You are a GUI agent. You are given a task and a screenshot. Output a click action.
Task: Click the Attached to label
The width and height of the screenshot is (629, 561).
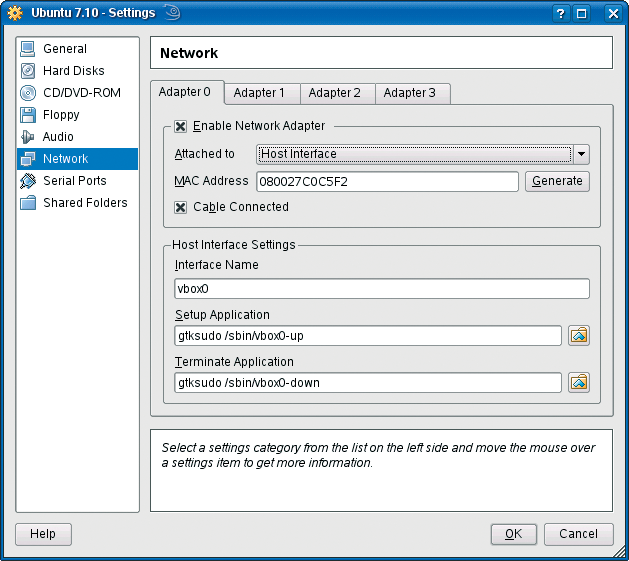point(205,154)
